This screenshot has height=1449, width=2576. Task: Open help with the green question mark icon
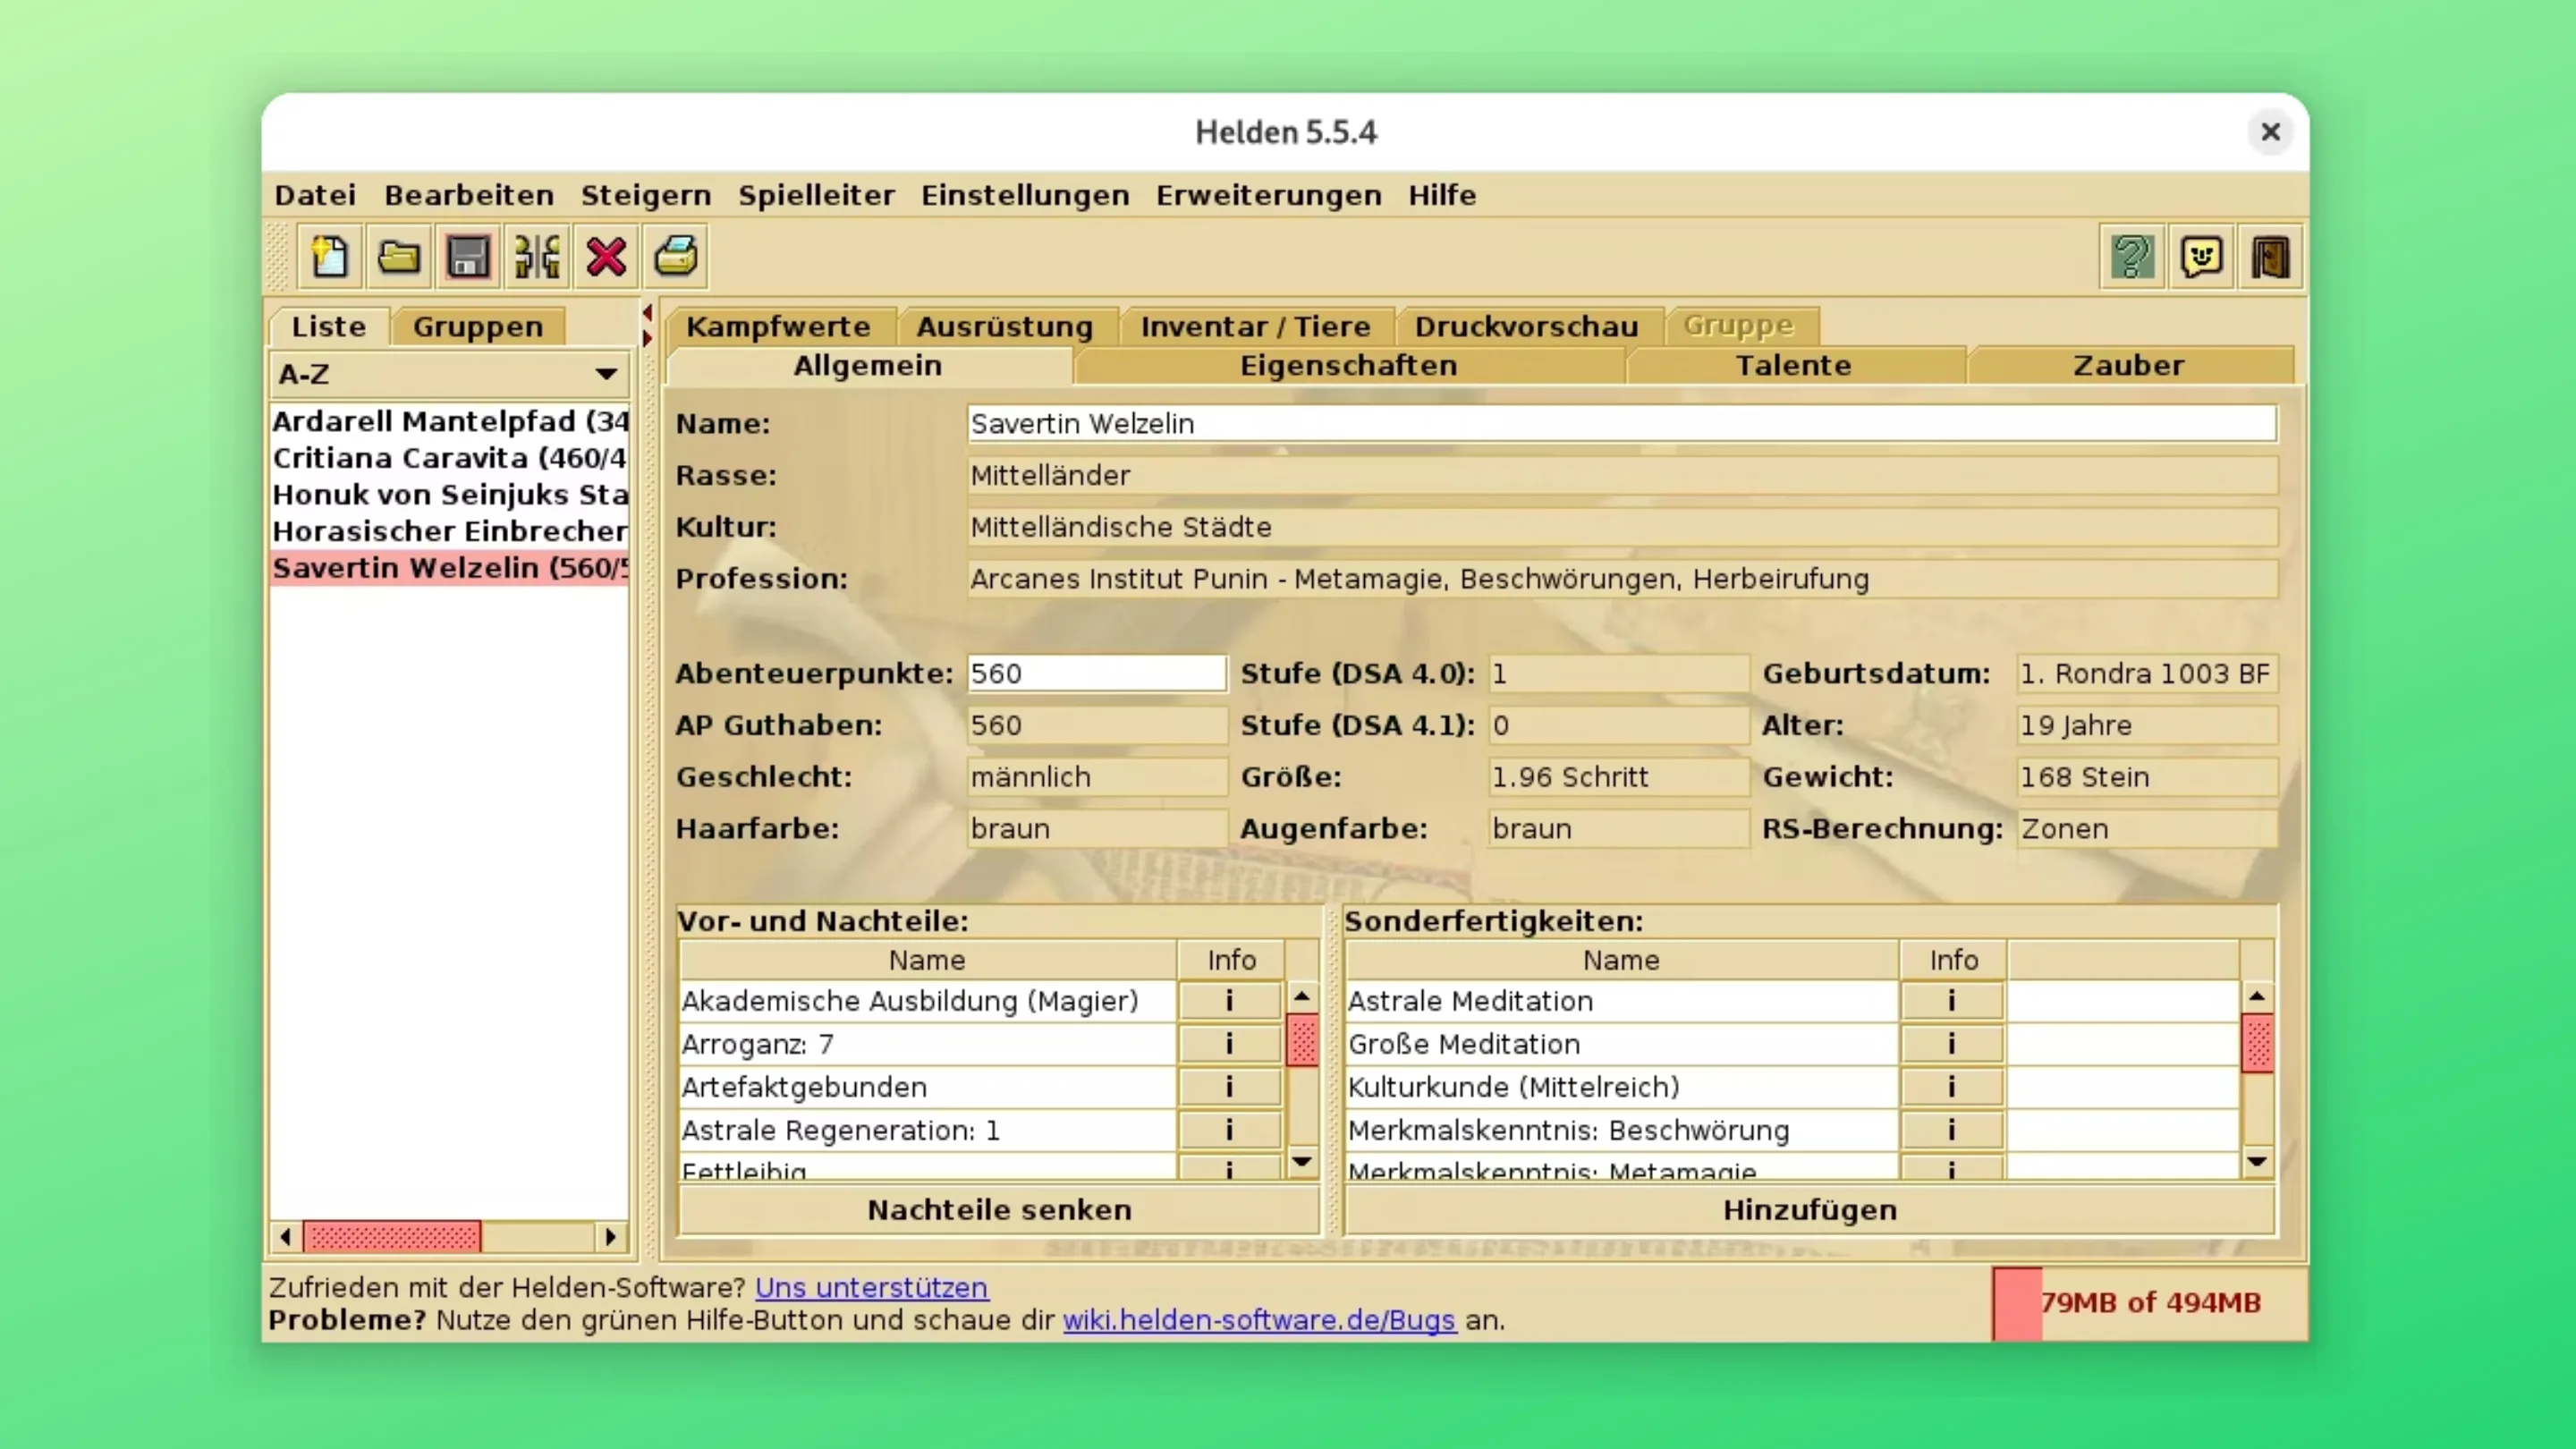click(x=2132, y=257)
